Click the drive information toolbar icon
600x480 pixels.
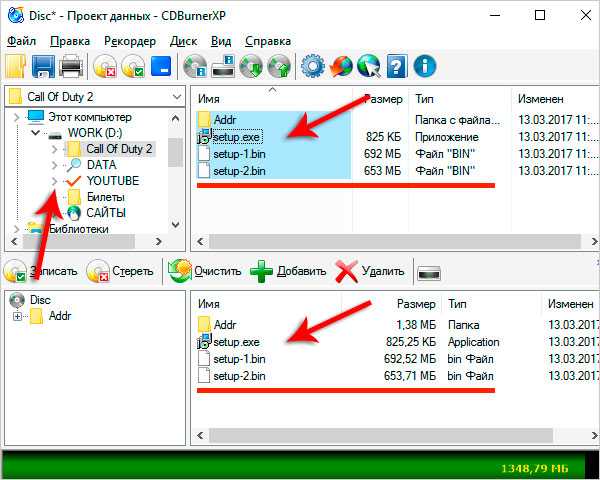coord(223,66)
